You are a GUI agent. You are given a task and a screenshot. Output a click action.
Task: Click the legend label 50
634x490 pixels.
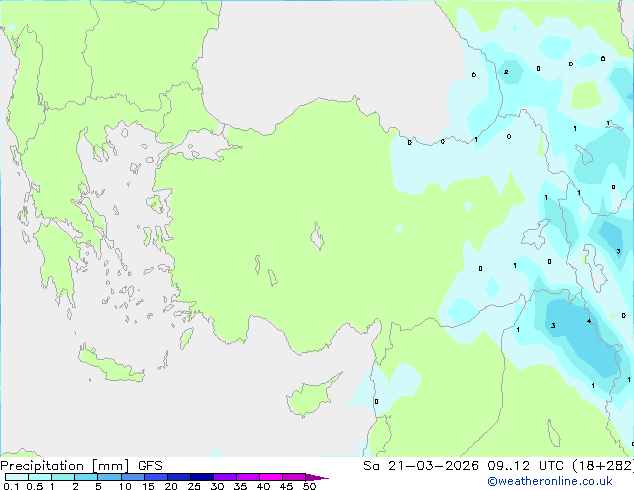309,486
